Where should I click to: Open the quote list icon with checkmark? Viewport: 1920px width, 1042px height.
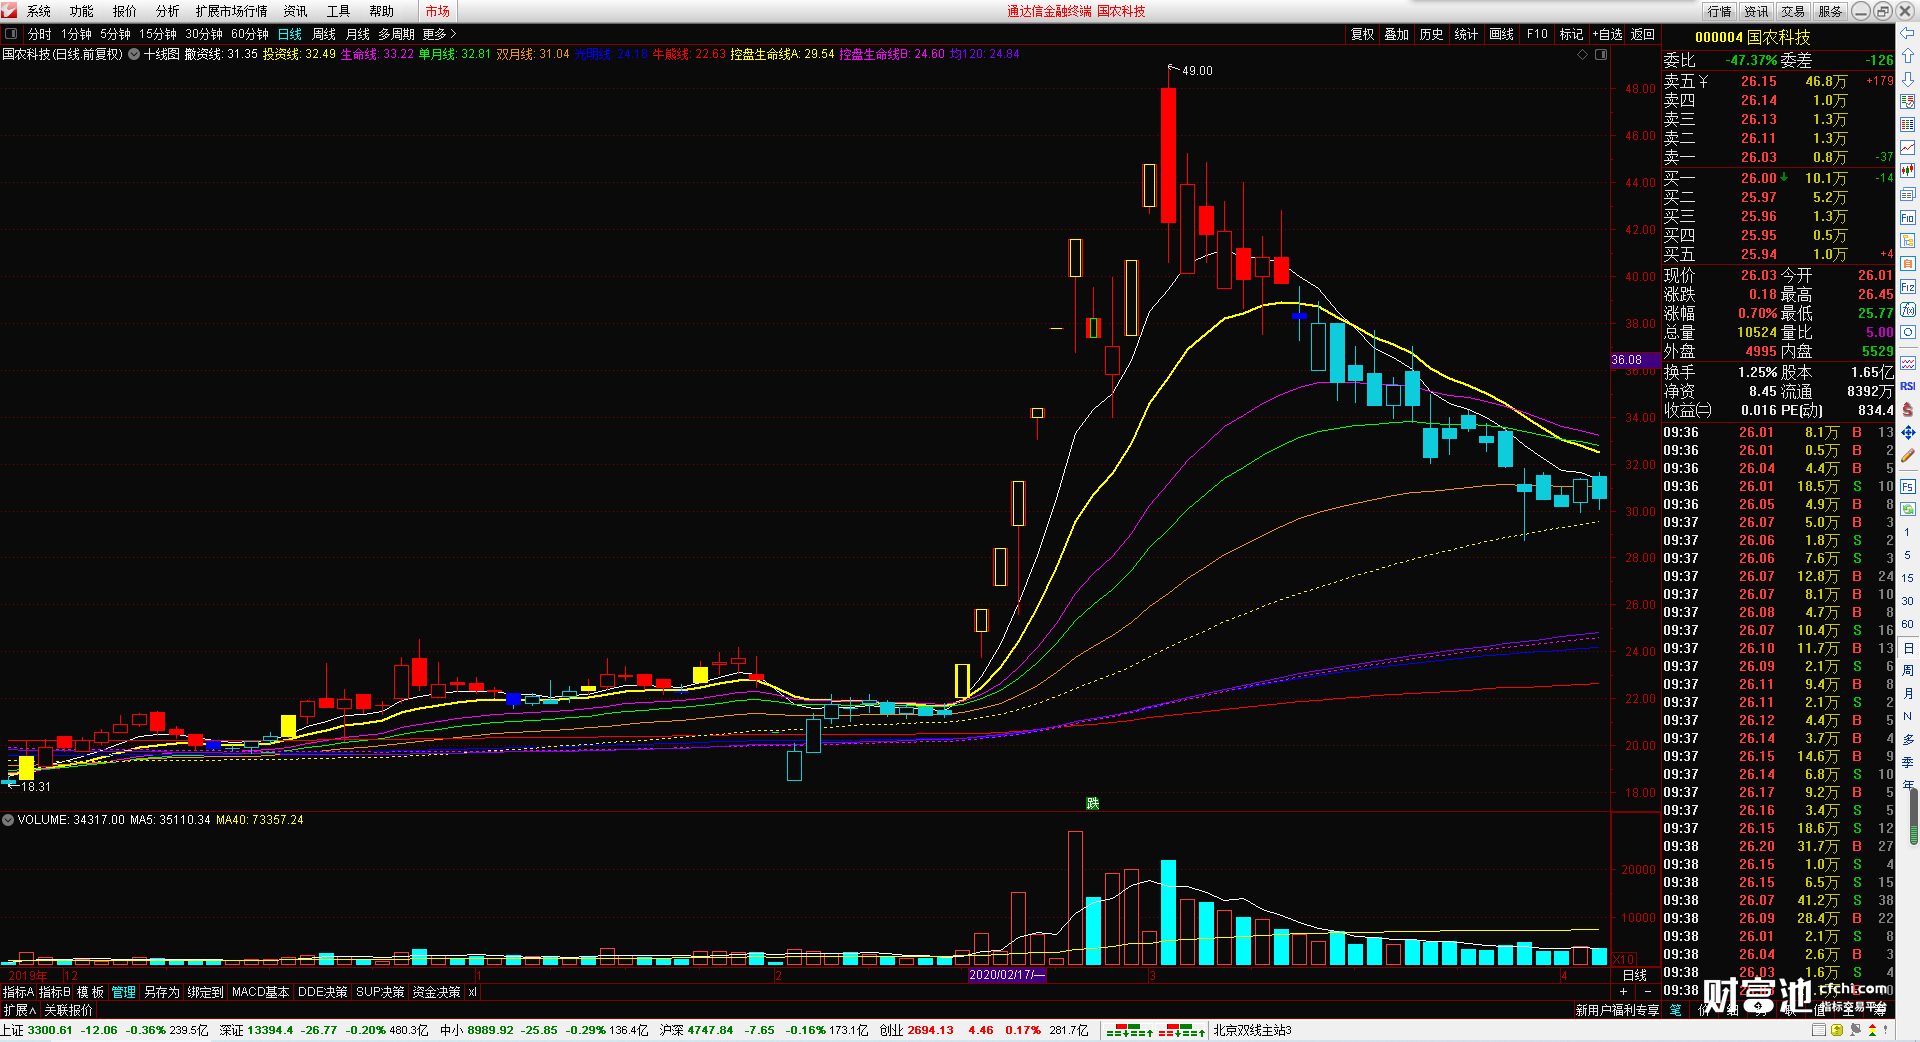pyautogui.click(x=1908, y=102)
